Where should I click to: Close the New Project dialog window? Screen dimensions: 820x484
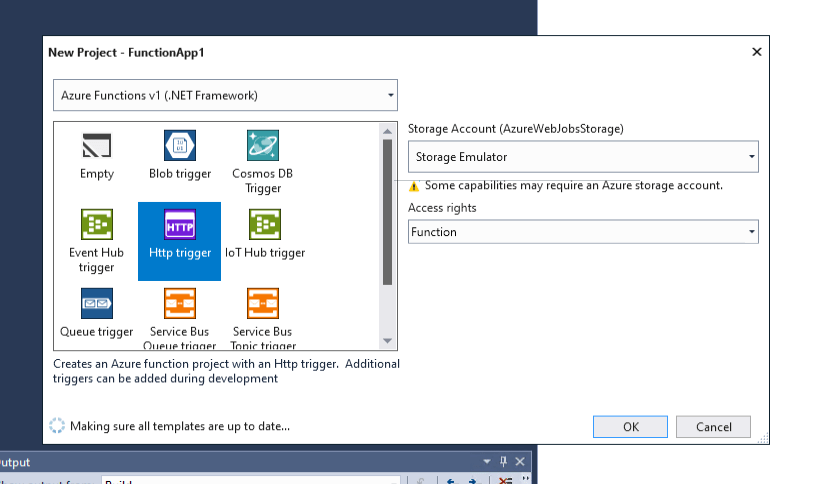(x=757, y=52)
